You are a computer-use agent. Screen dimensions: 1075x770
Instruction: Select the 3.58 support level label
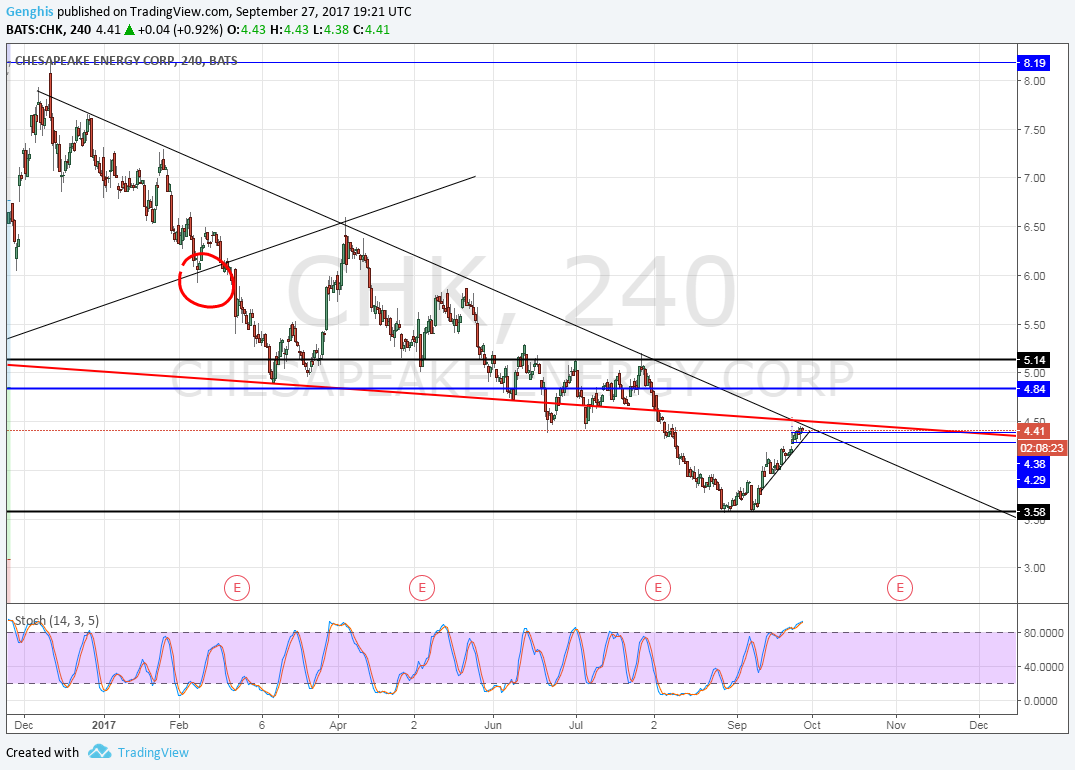tap(1033, 512)
